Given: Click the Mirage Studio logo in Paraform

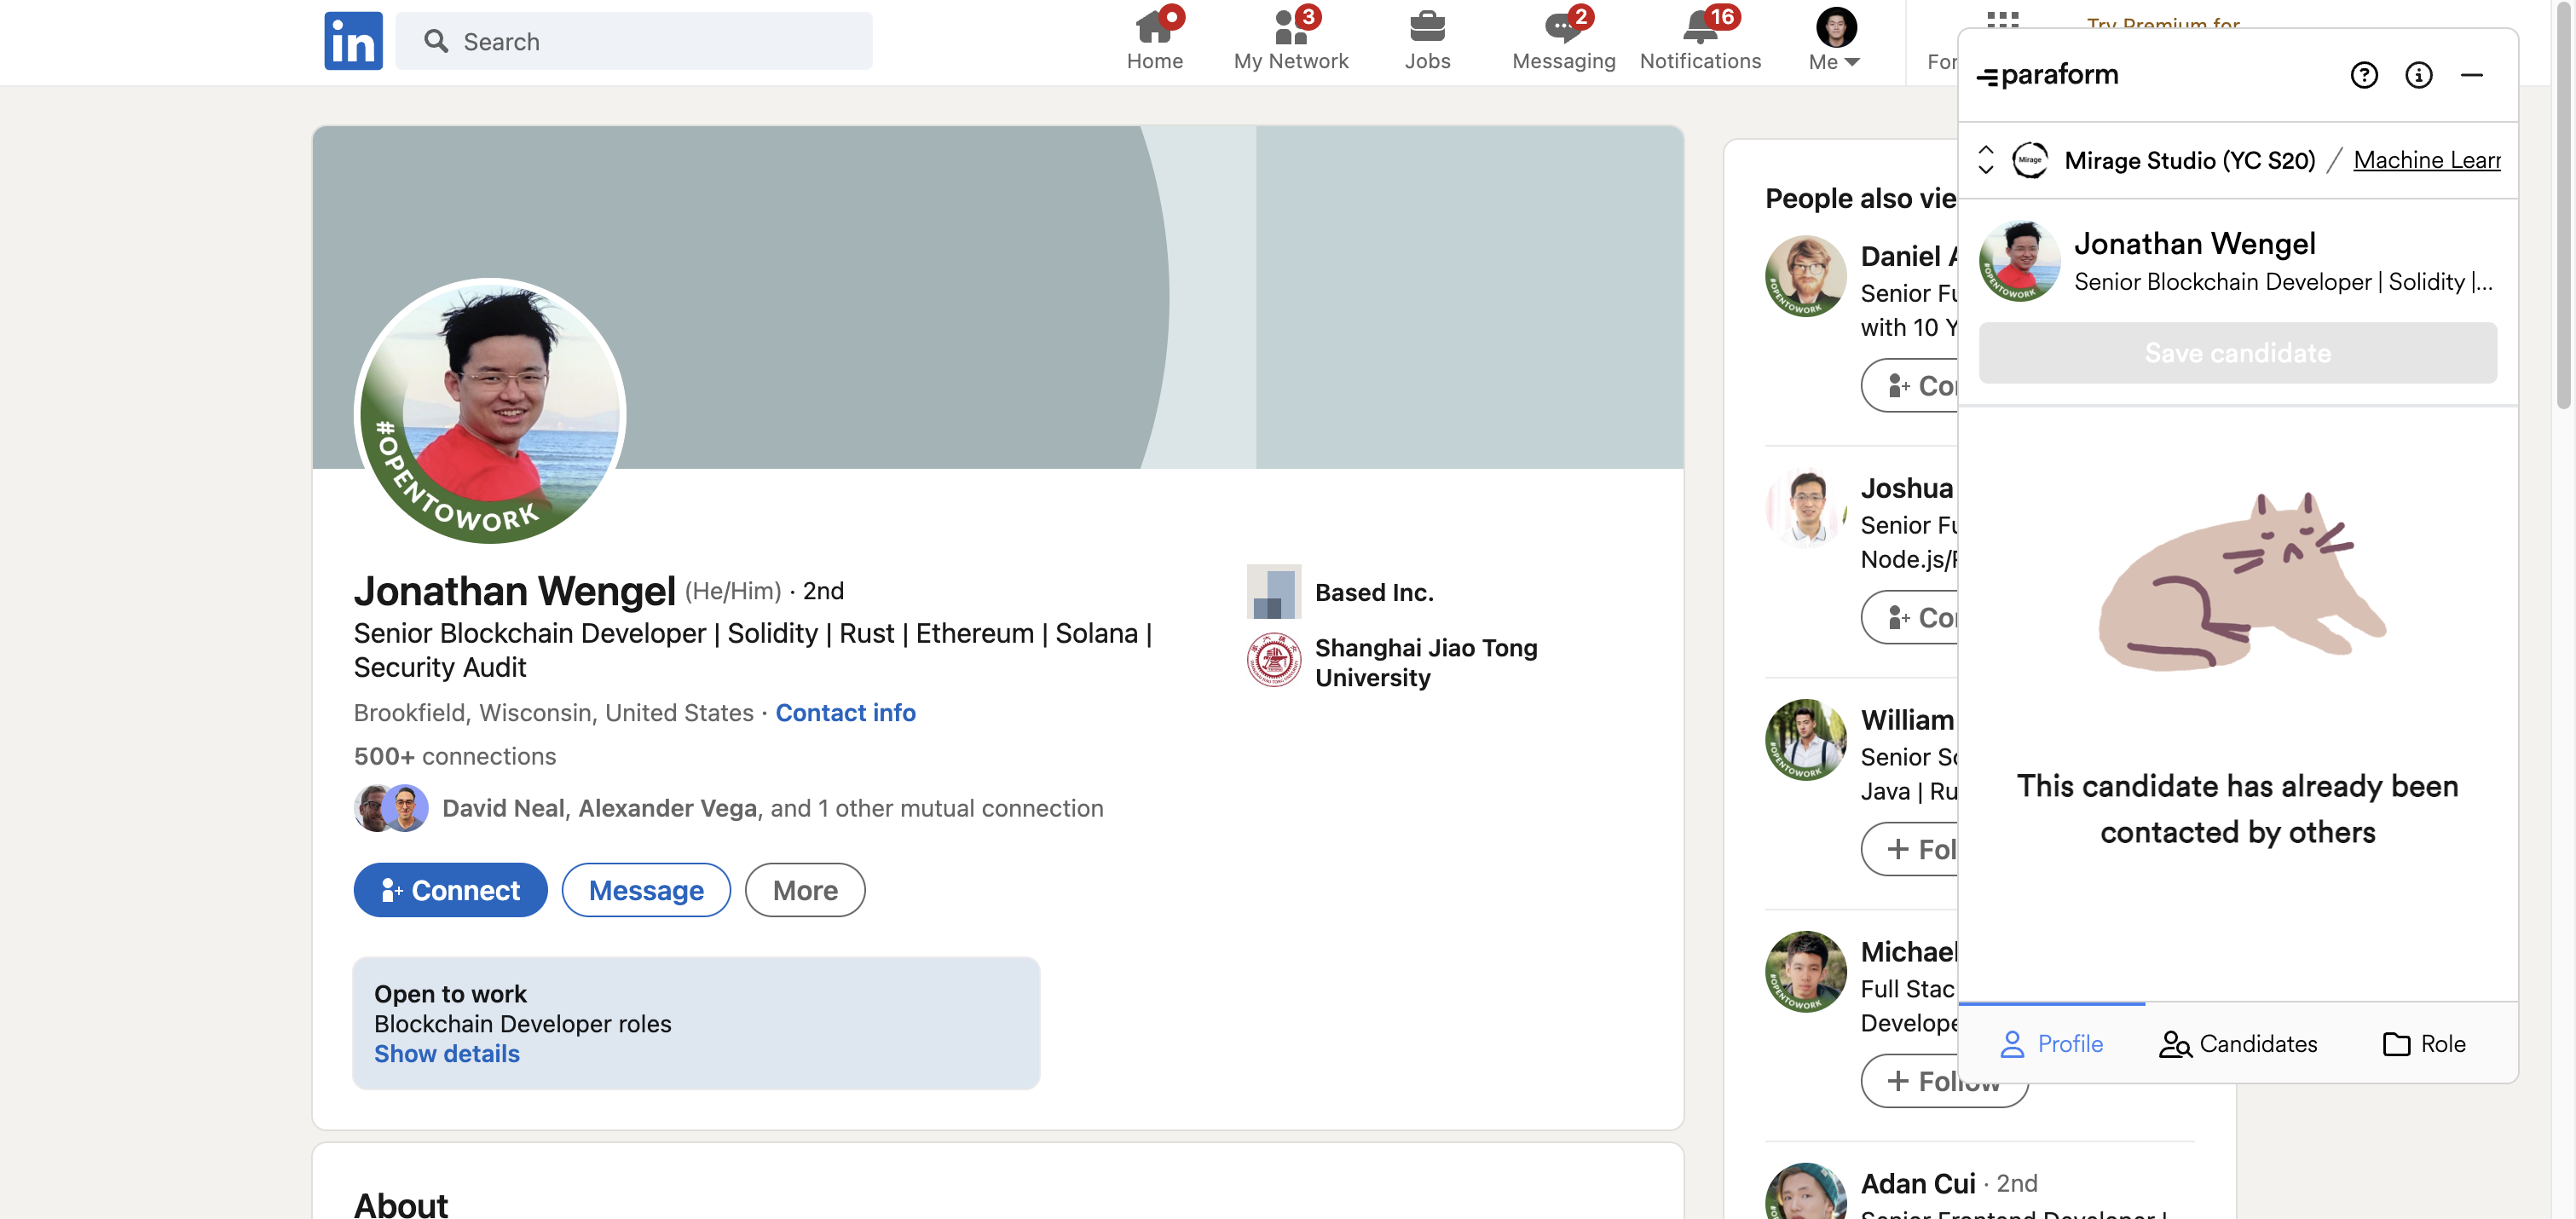Looking at the screenshot, I should [2031, 159].
